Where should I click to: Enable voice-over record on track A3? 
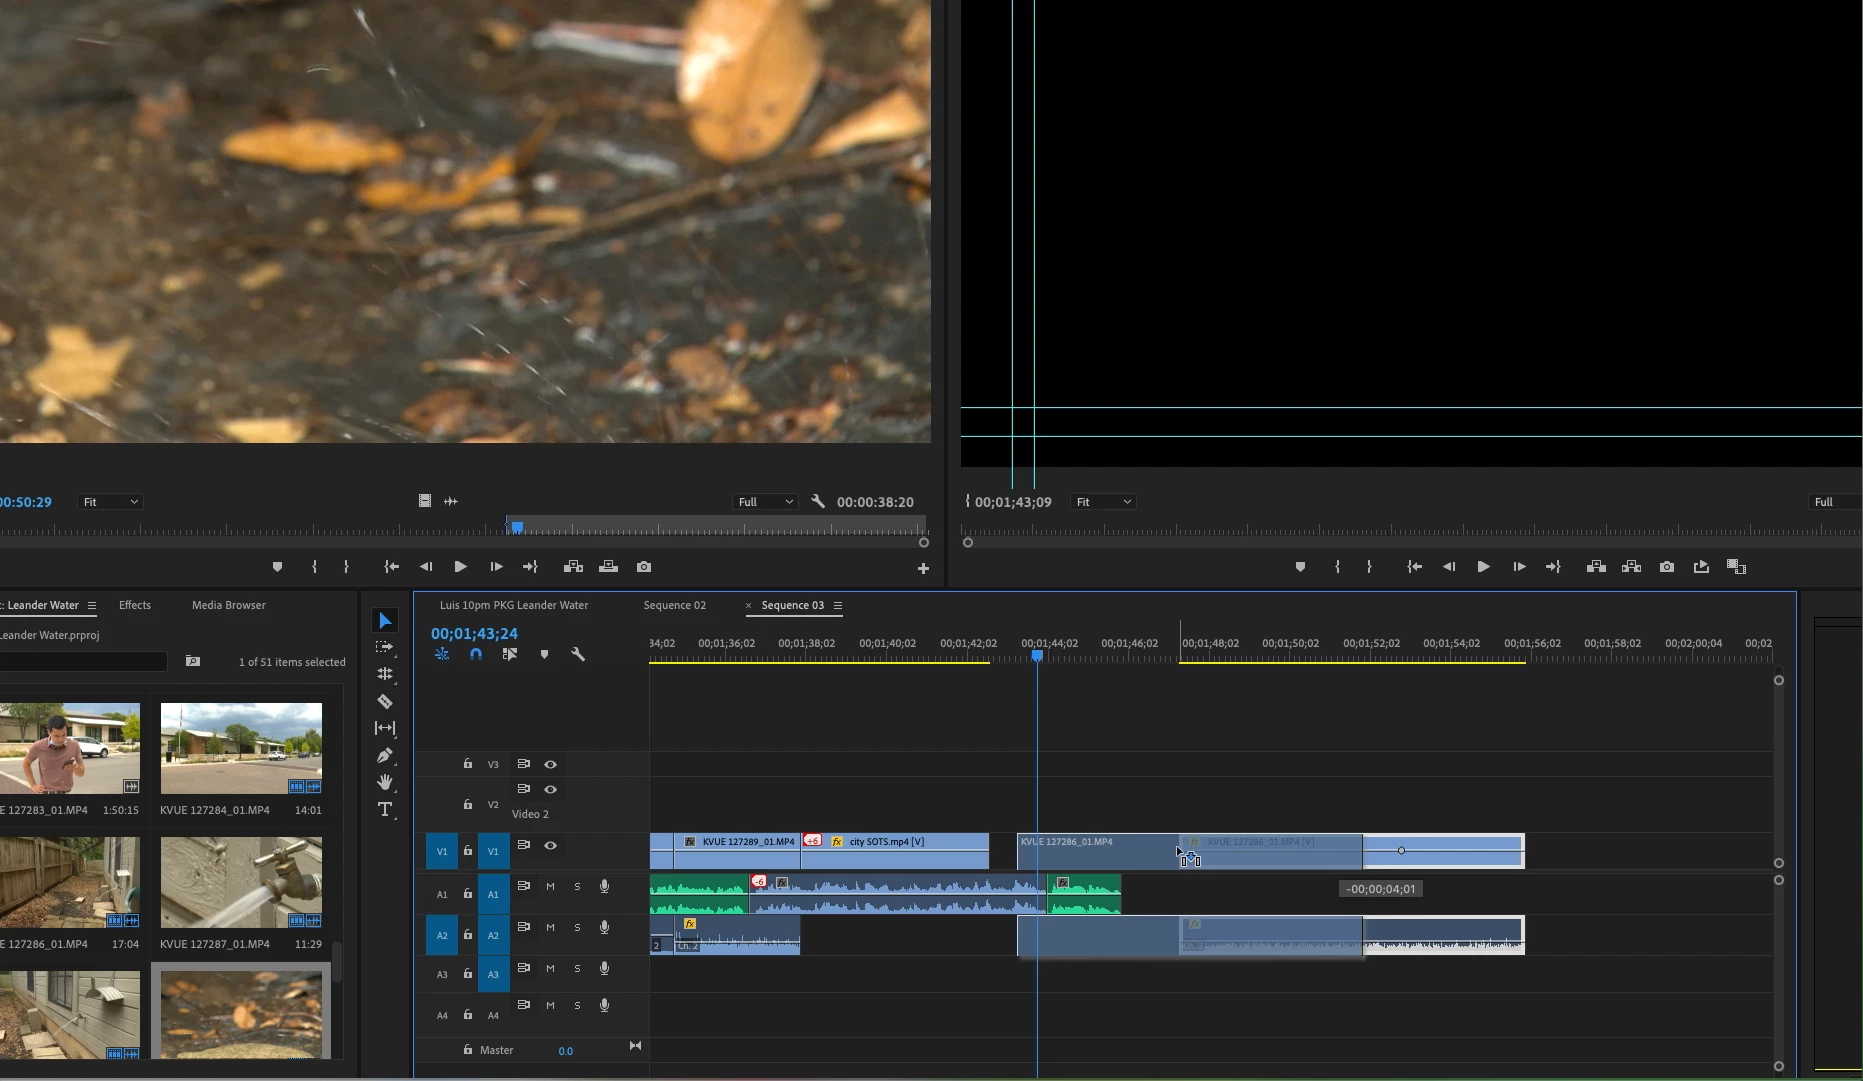click(604, 968)
